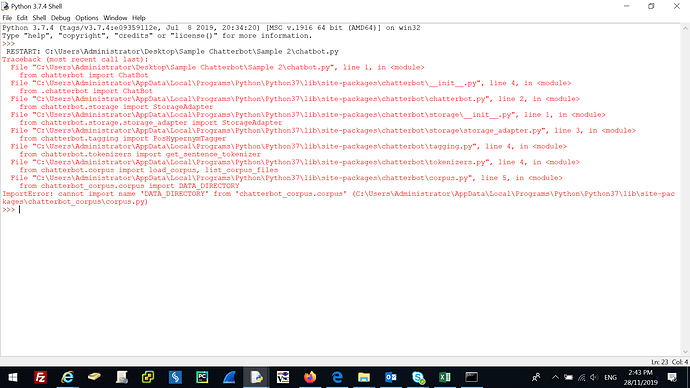The width and height of the screenshot is (690, 388).
Task: Click 'import DATA_DIRECTORY' traceback line
Action: click(x=129, y=186)
